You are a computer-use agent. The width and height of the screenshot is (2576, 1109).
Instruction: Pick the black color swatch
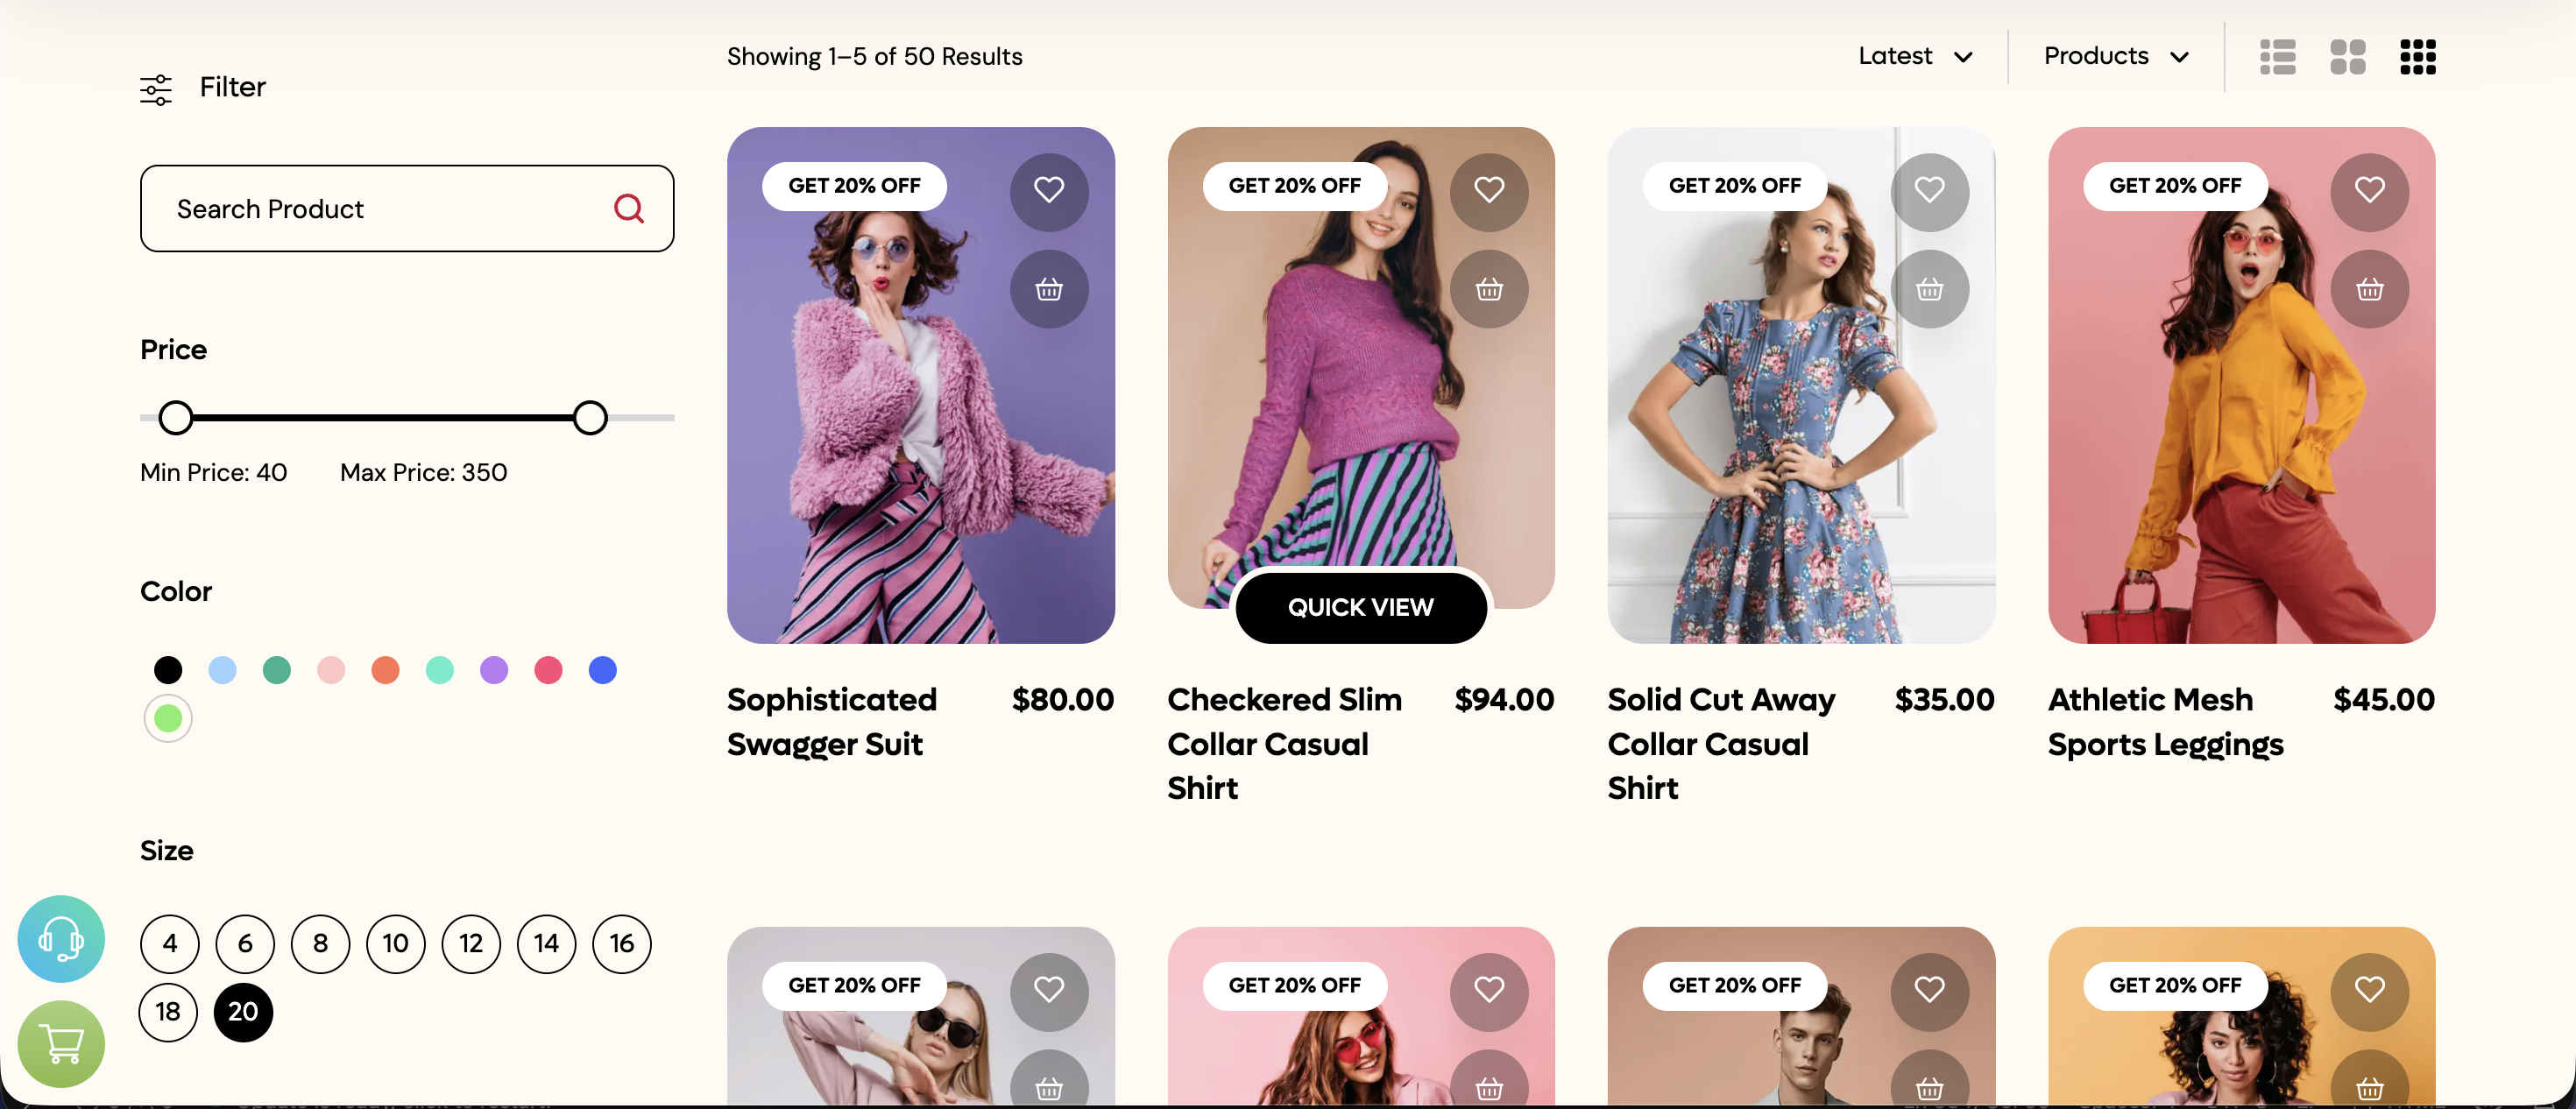click(168, 669)
